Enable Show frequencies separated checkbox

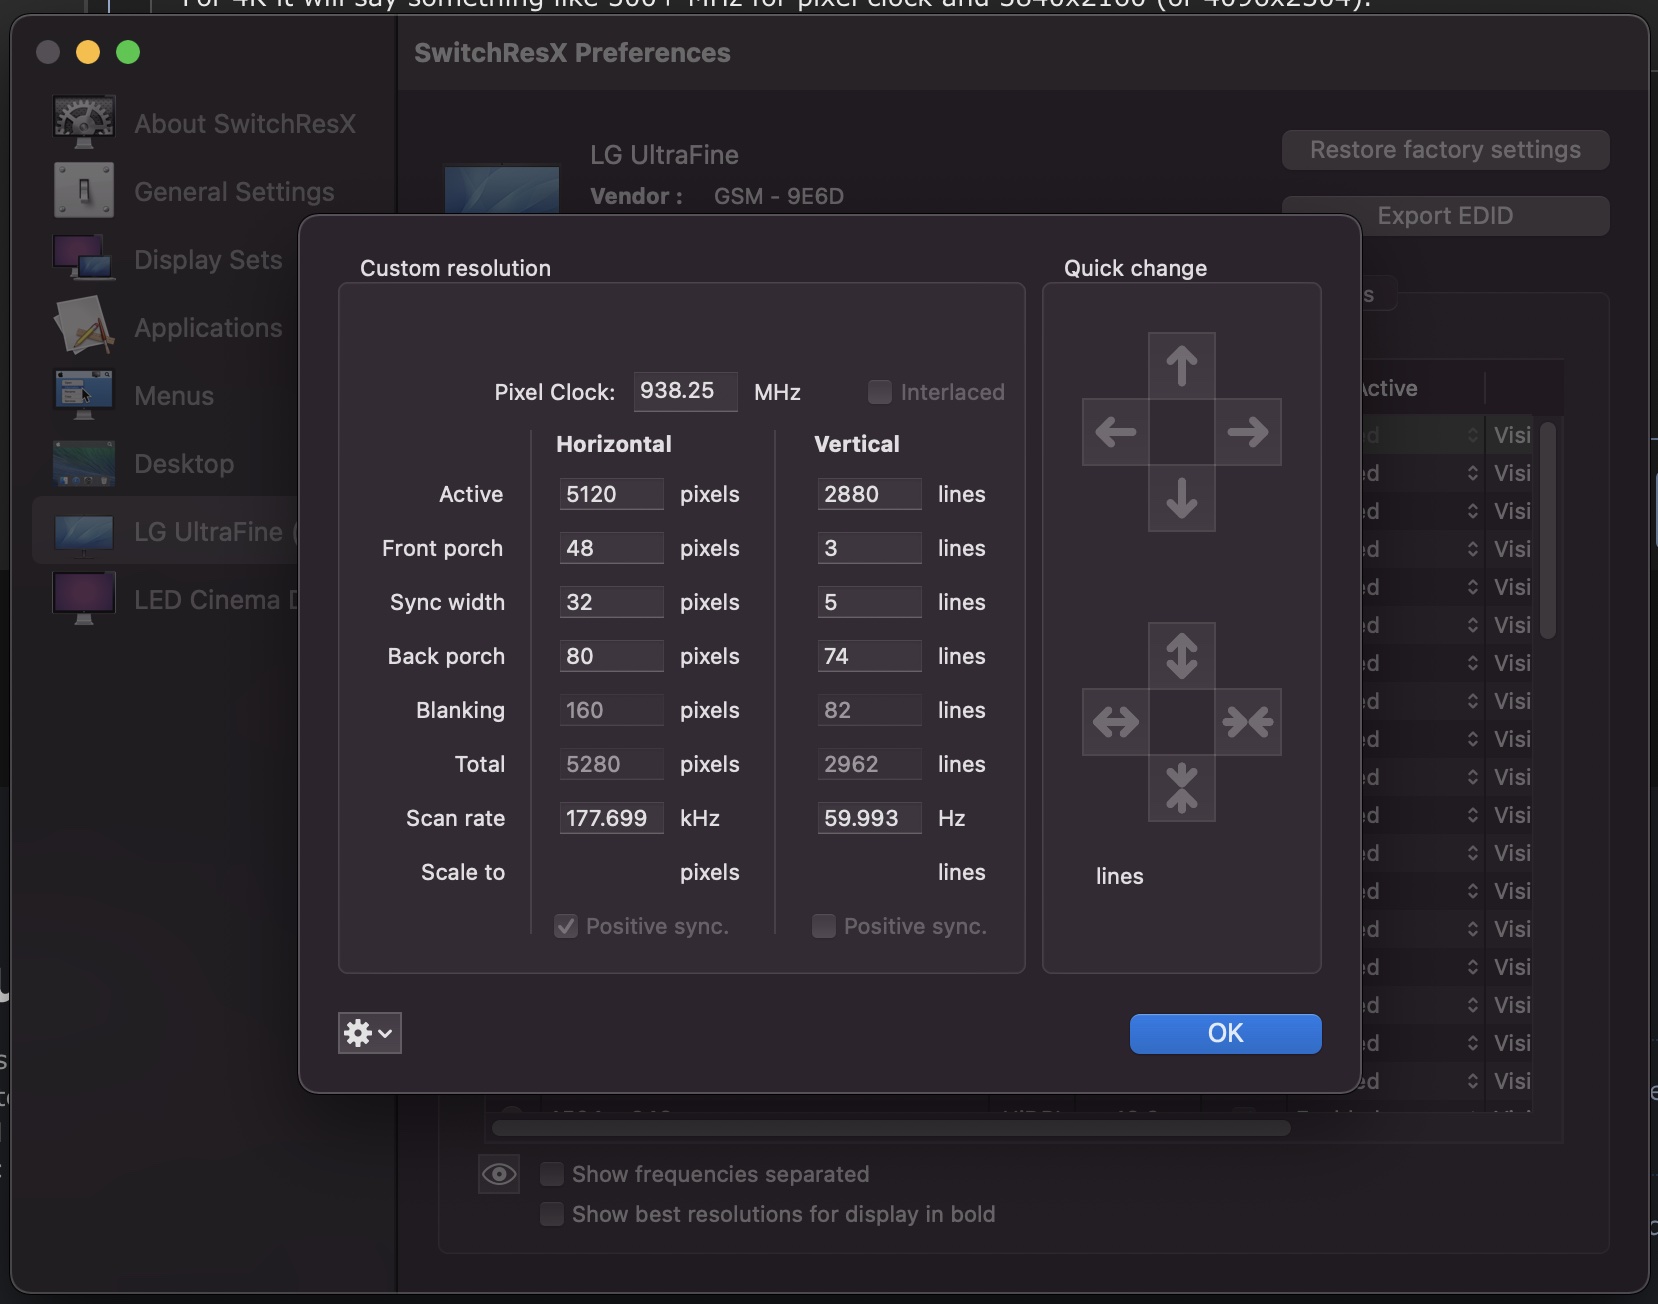(551, 1173)
